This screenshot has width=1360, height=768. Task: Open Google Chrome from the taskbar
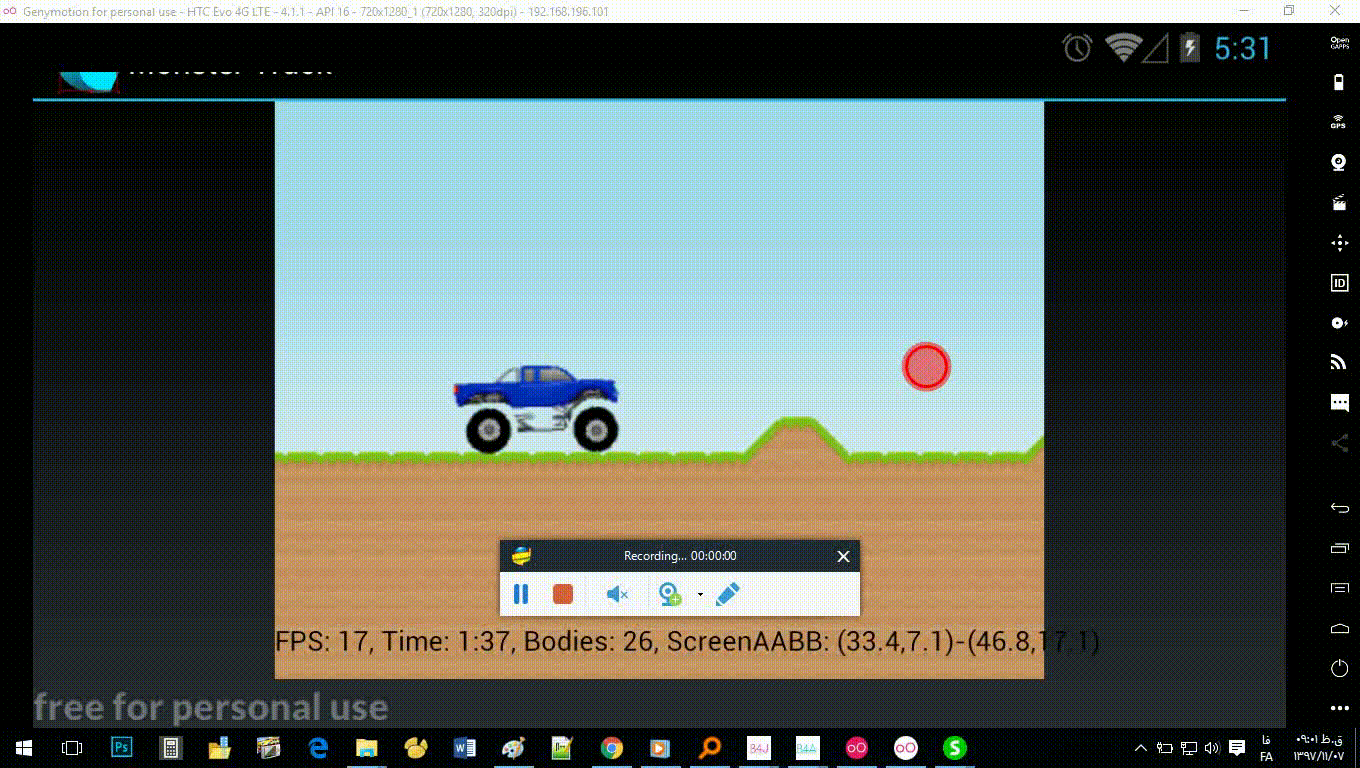(611, 747)
